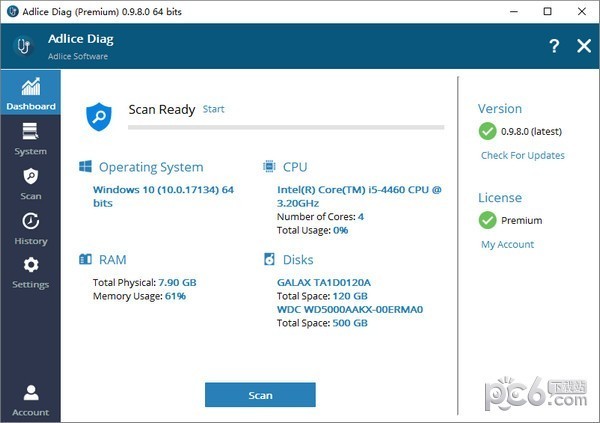The image size is (600, 423).
Task: Click the Total Space: 120 GB line
Action: (x=322, y=296)
